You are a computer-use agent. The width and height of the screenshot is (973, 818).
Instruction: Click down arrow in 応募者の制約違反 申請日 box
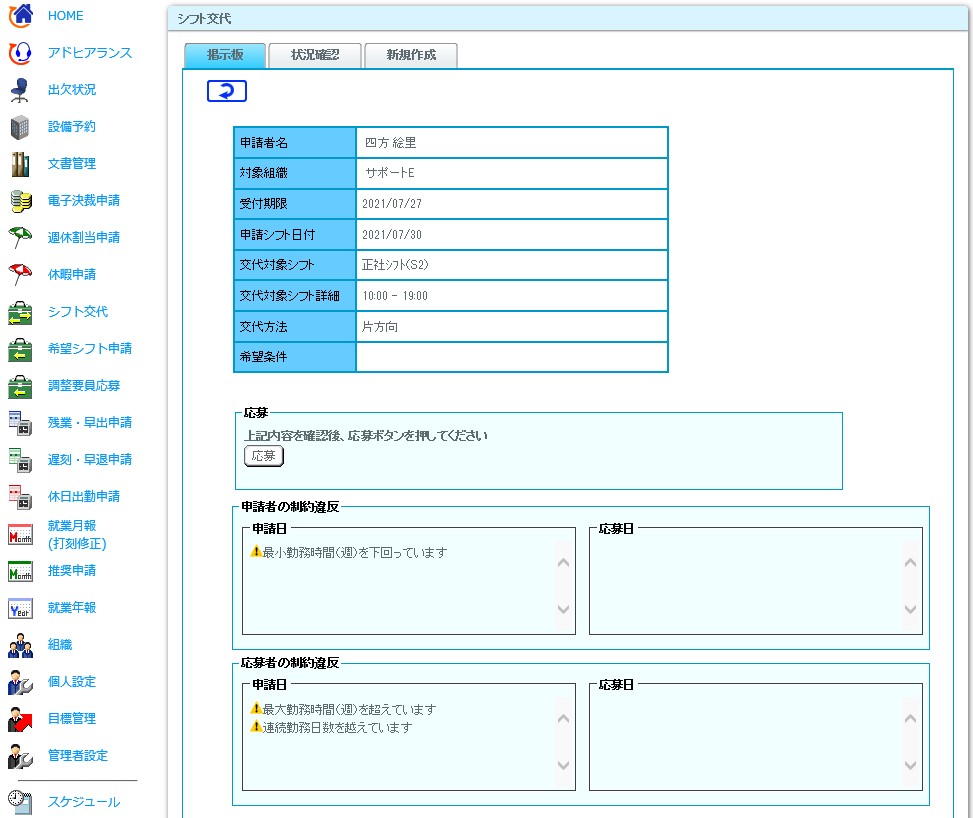563,765
